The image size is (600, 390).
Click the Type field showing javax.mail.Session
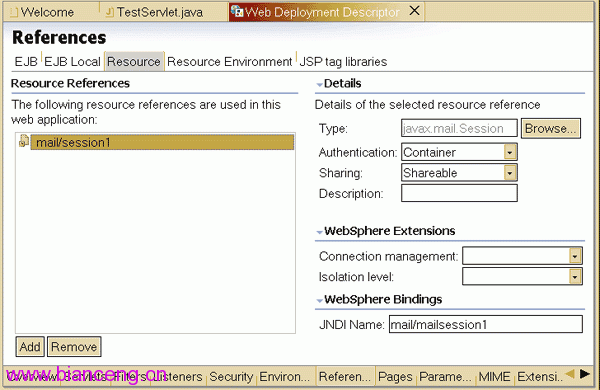coord(459,129)
